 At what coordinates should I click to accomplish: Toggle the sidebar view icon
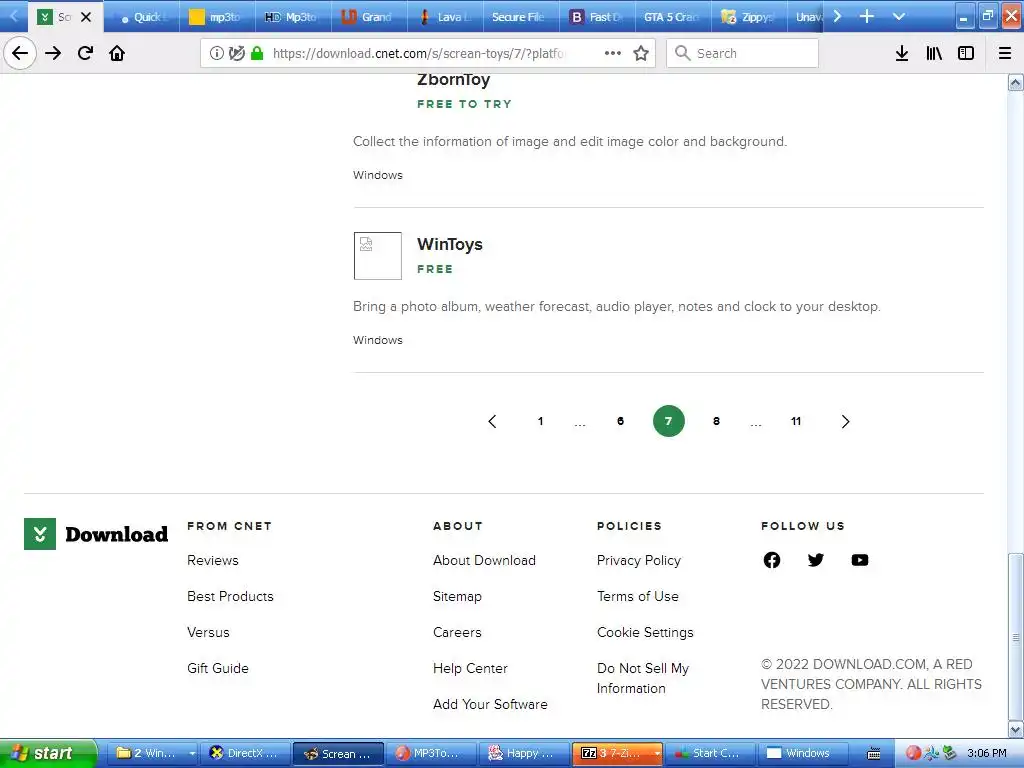tap(966, 54)
